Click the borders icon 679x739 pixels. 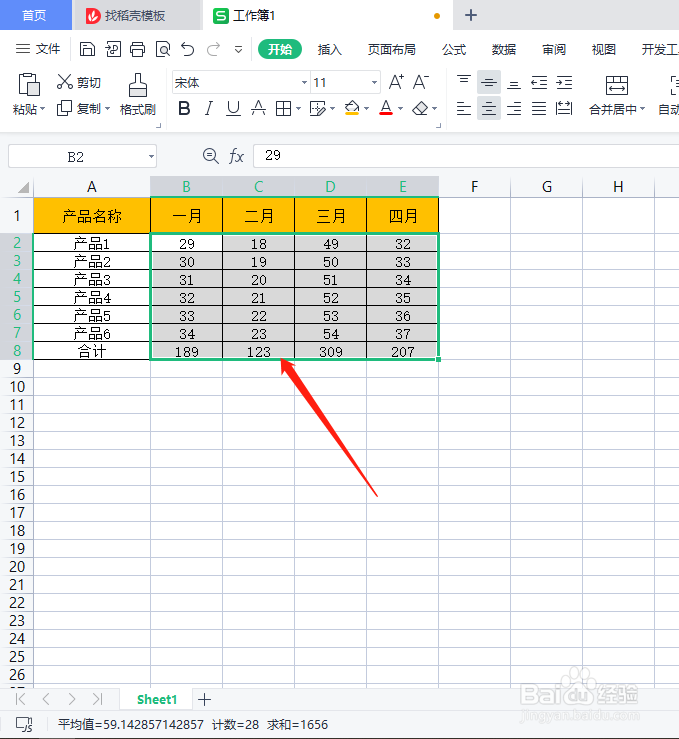pos(283,109)
